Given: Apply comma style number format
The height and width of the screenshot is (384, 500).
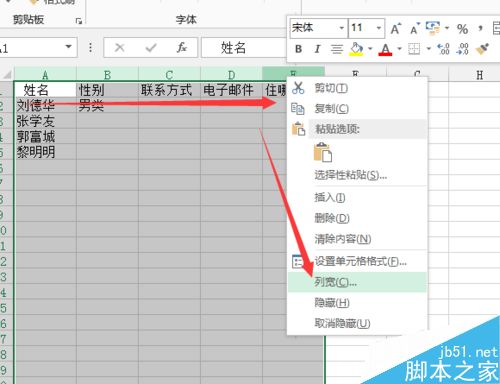Looking at the screenshot, I should click(x=480, y=28).
